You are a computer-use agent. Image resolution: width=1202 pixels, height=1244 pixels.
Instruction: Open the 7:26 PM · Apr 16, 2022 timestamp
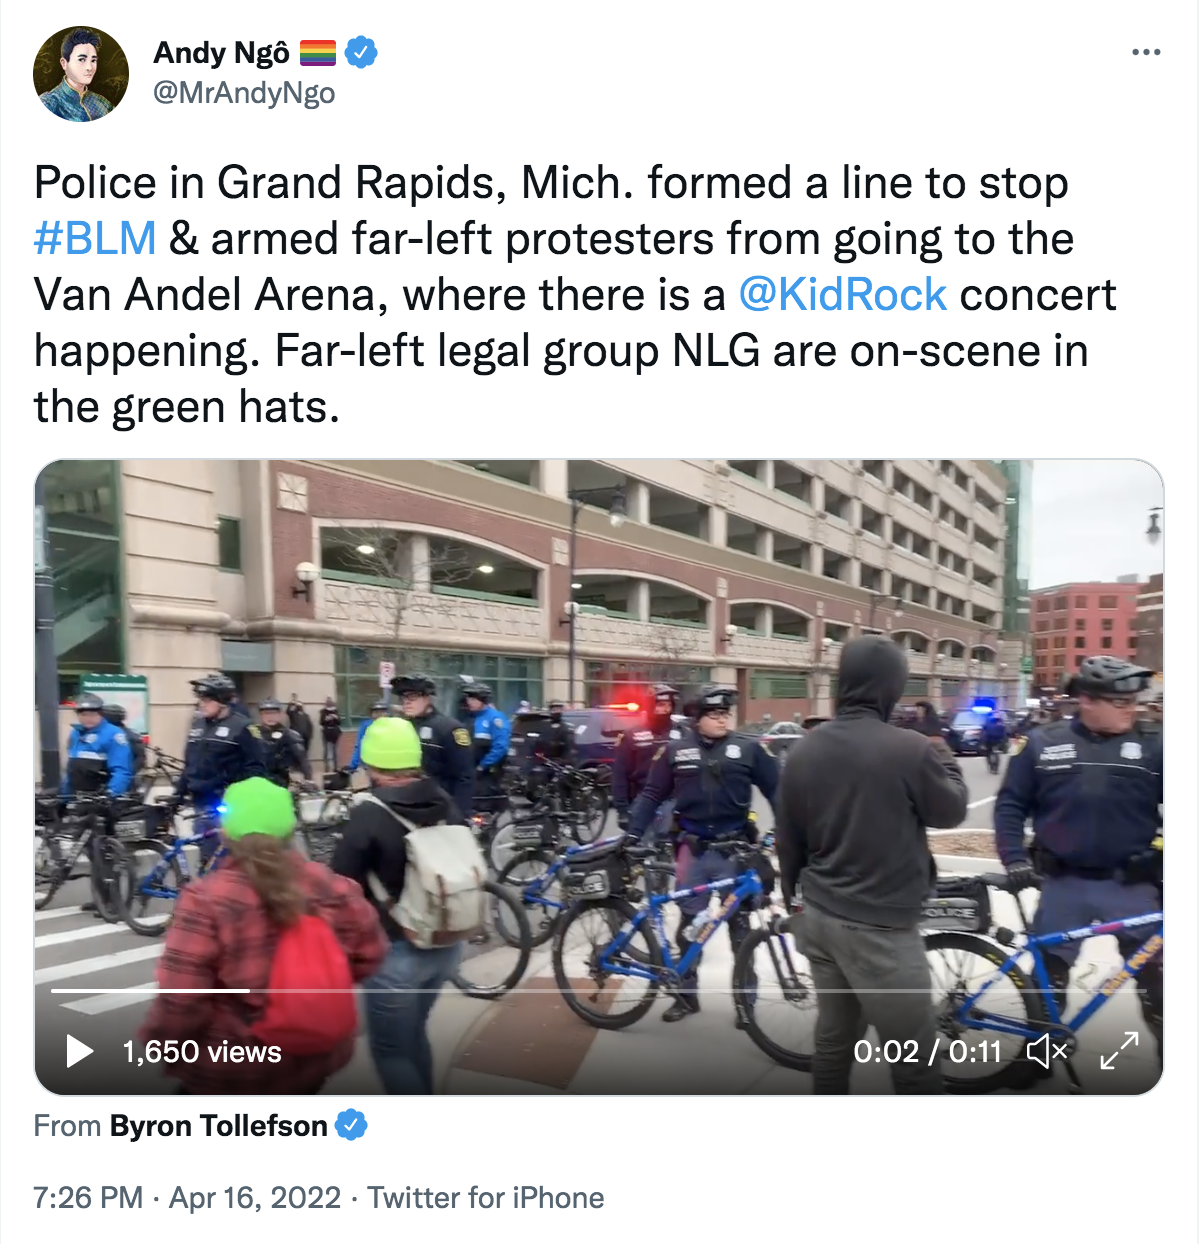[187, 1197]
